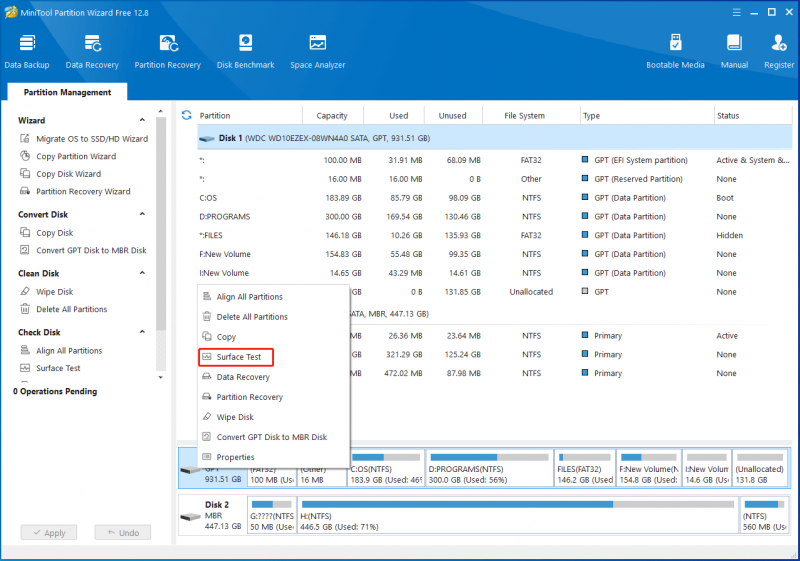Image resolution: width=800 pixels, height=561 pixels.
Task: Collapse the Check Disk section
Action: pos(142,332)
